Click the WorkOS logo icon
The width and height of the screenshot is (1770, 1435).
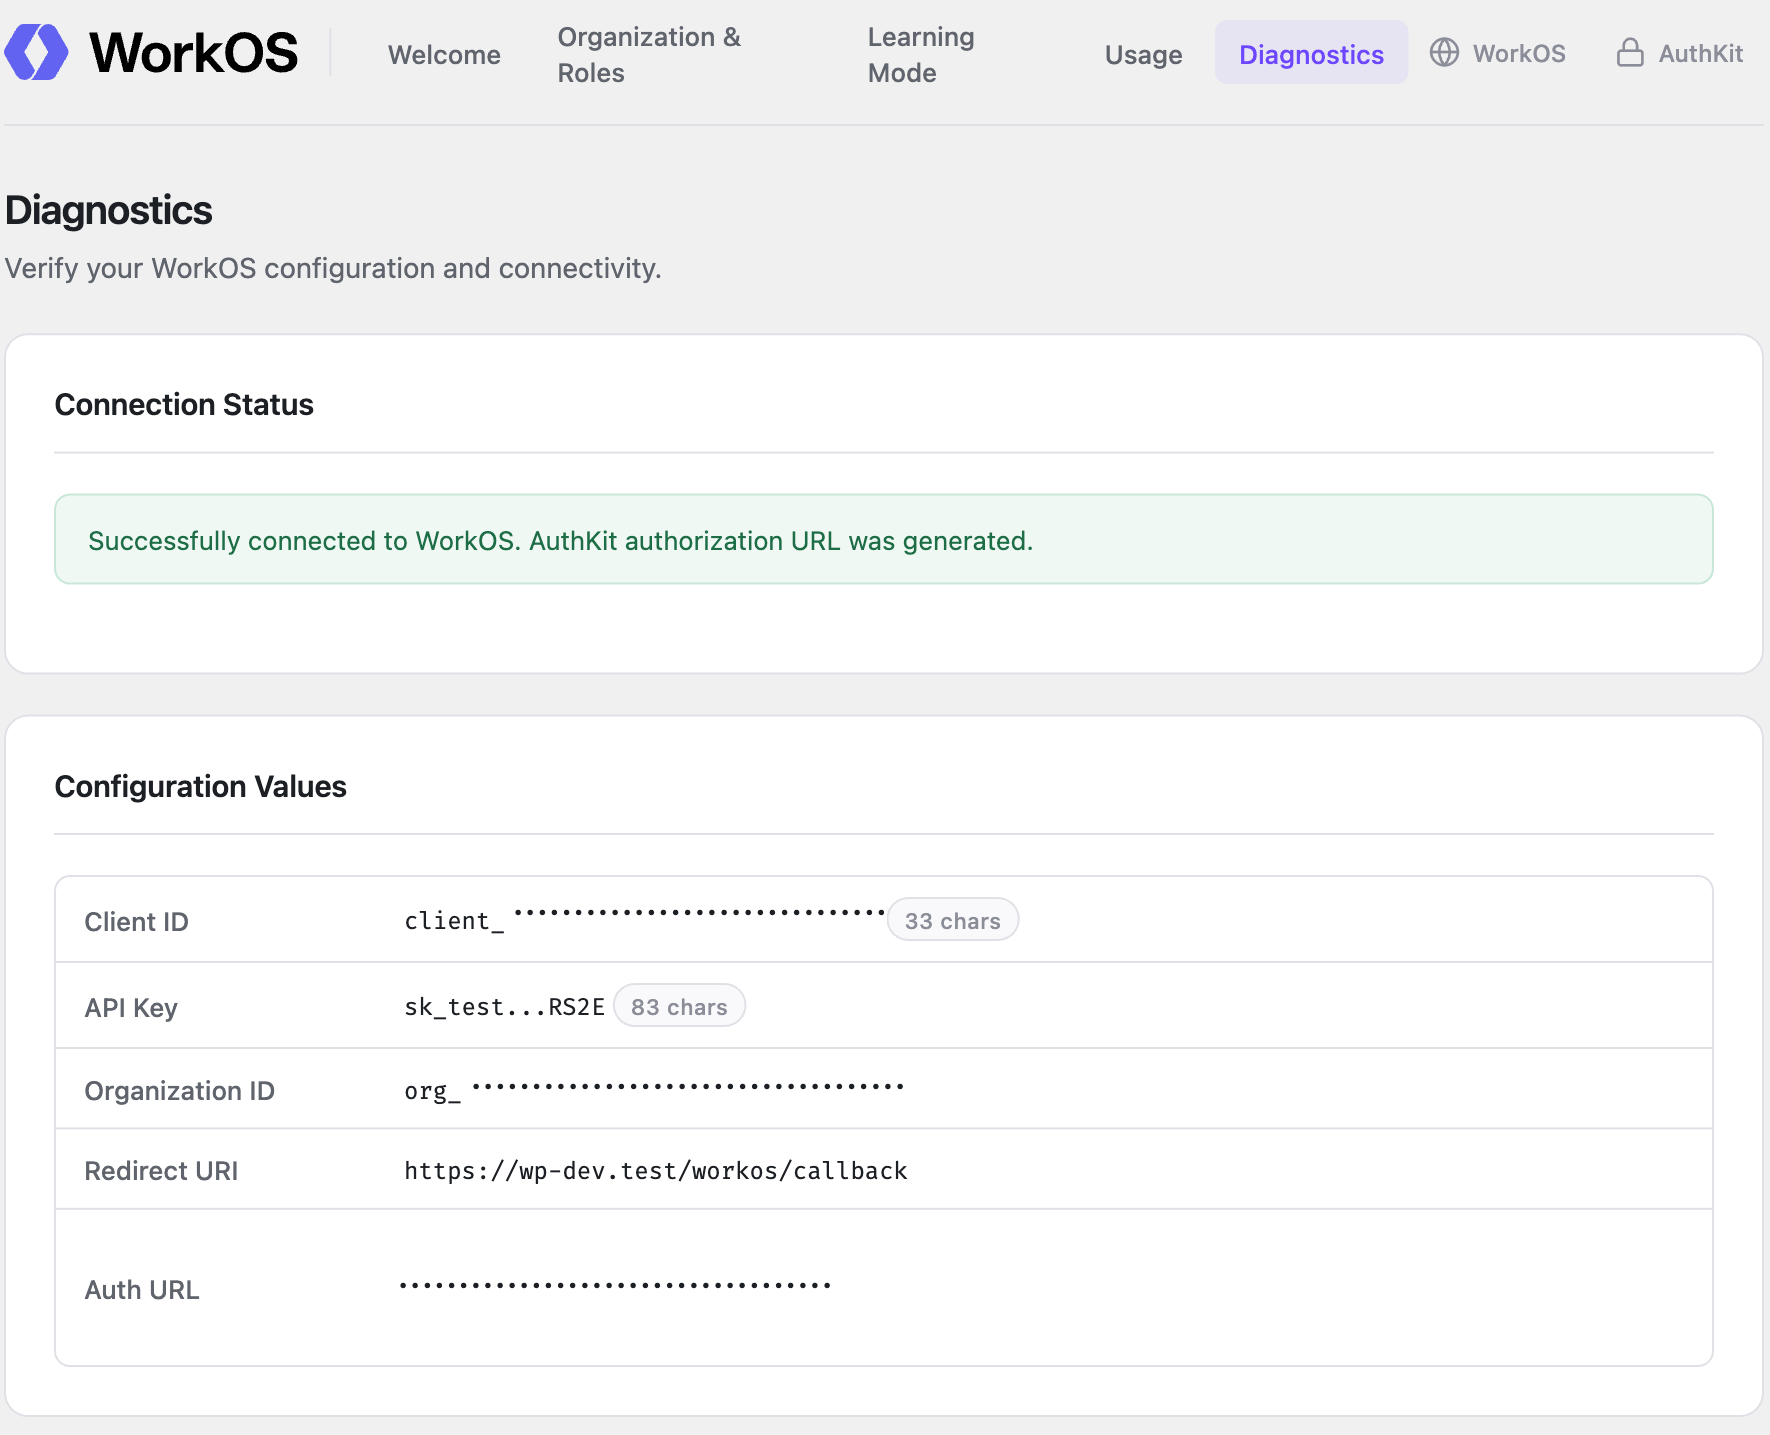tap(37, 52)
